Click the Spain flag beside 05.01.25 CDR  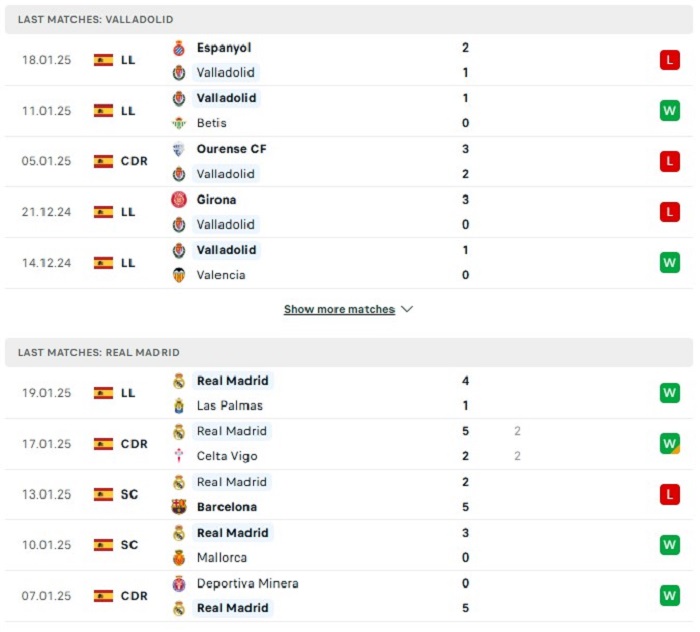coord(103,161)
